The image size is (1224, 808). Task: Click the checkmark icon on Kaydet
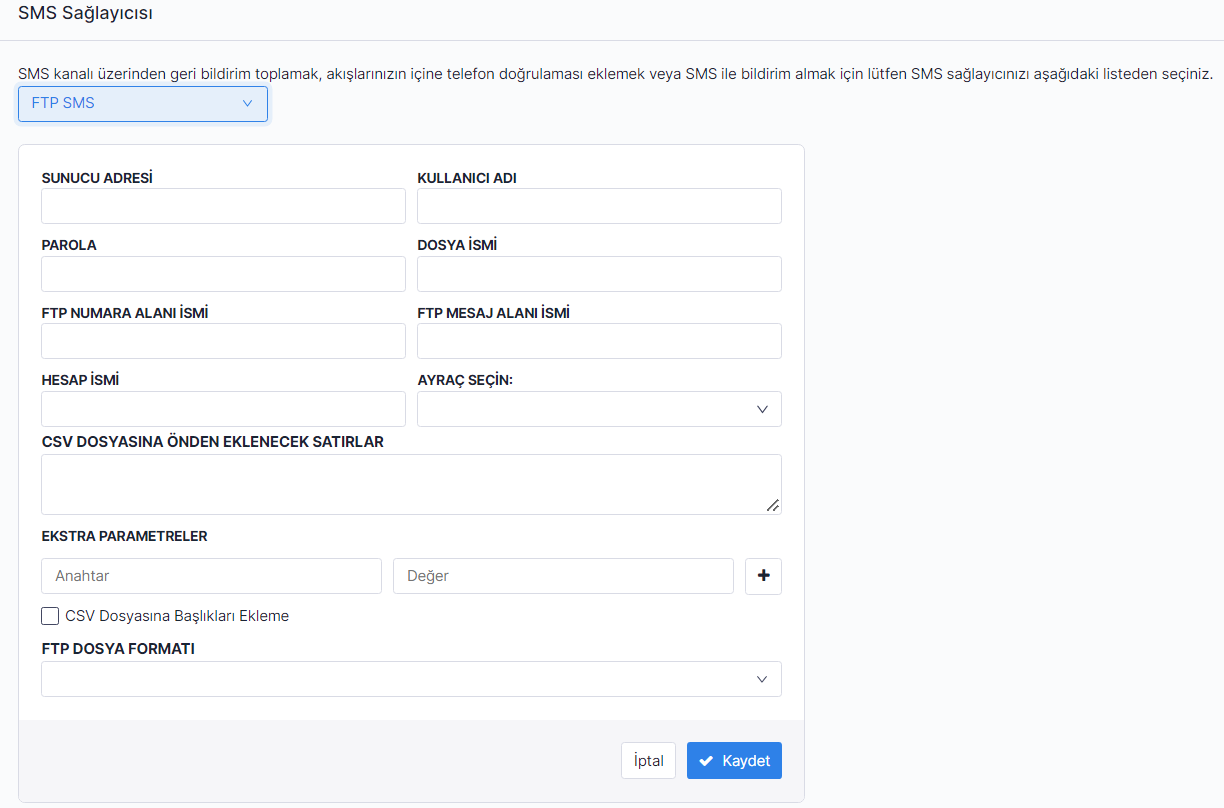coord(706,761)
